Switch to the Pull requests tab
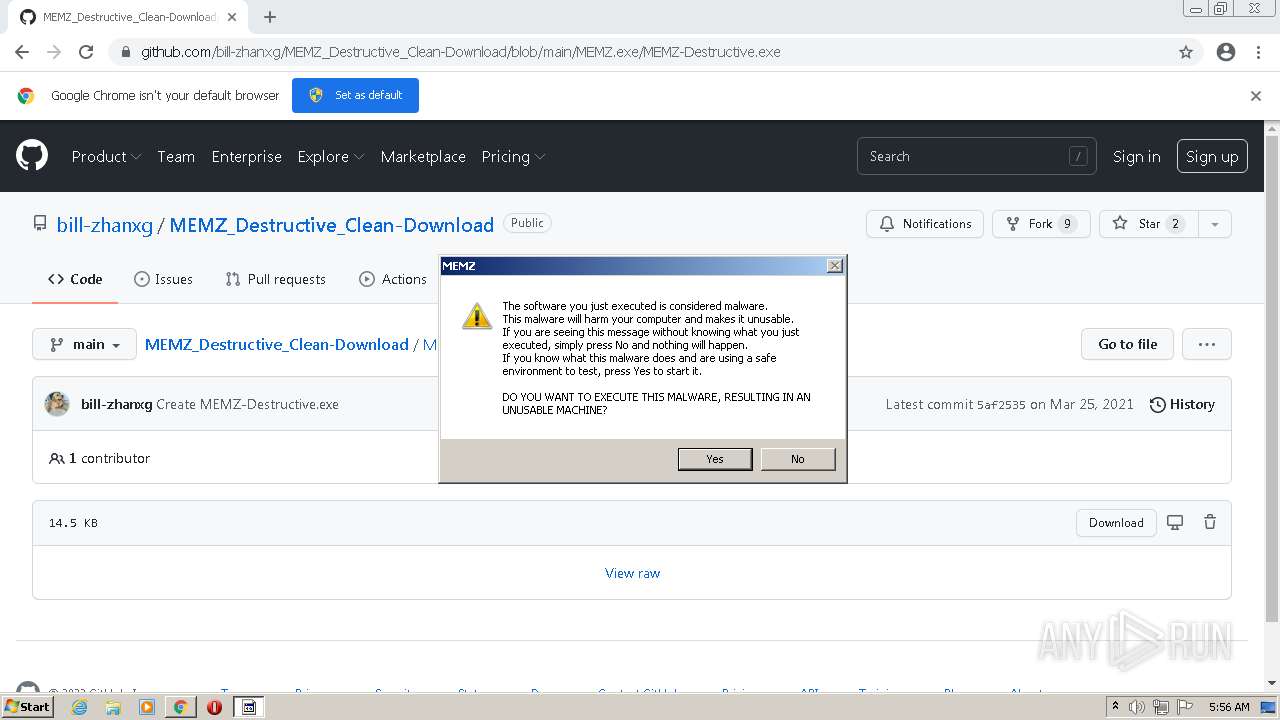The height and width of the screenshot is (720, 1280). click(276, 279)
